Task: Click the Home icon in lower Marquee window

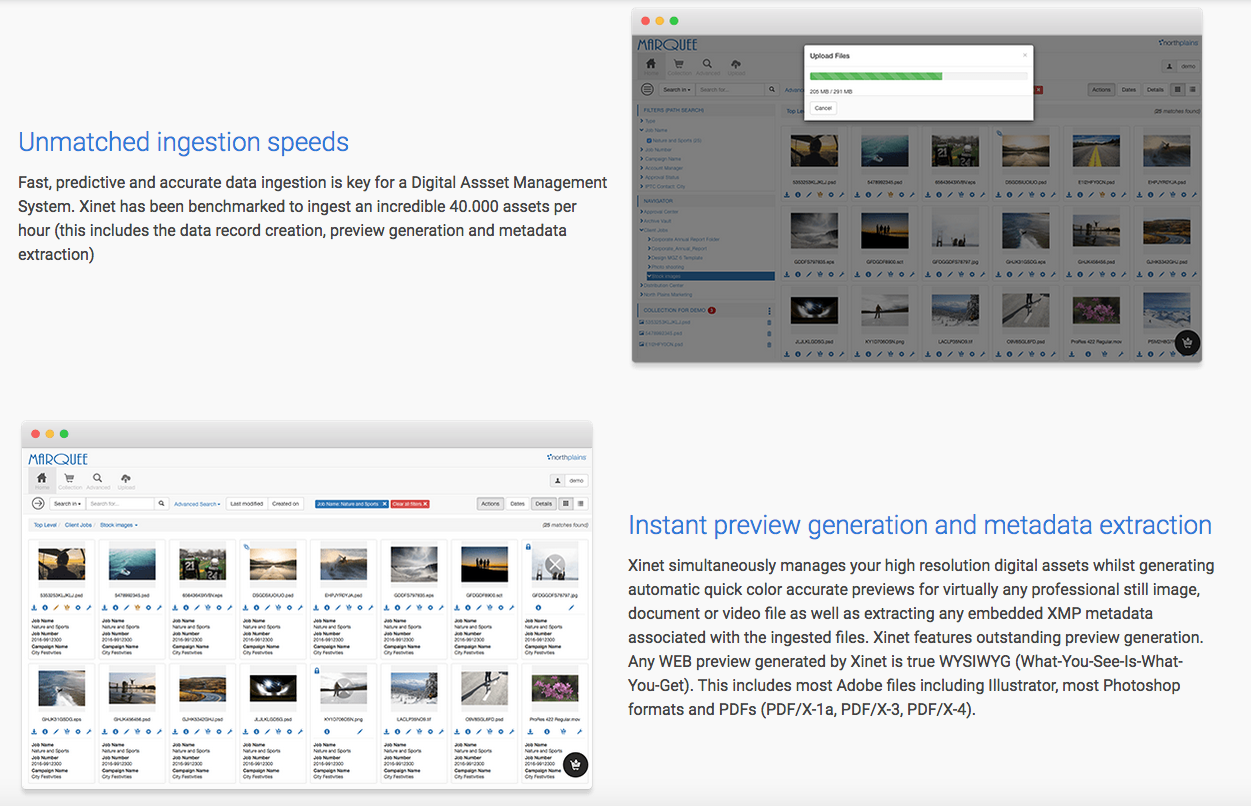Action: (41, 480)
